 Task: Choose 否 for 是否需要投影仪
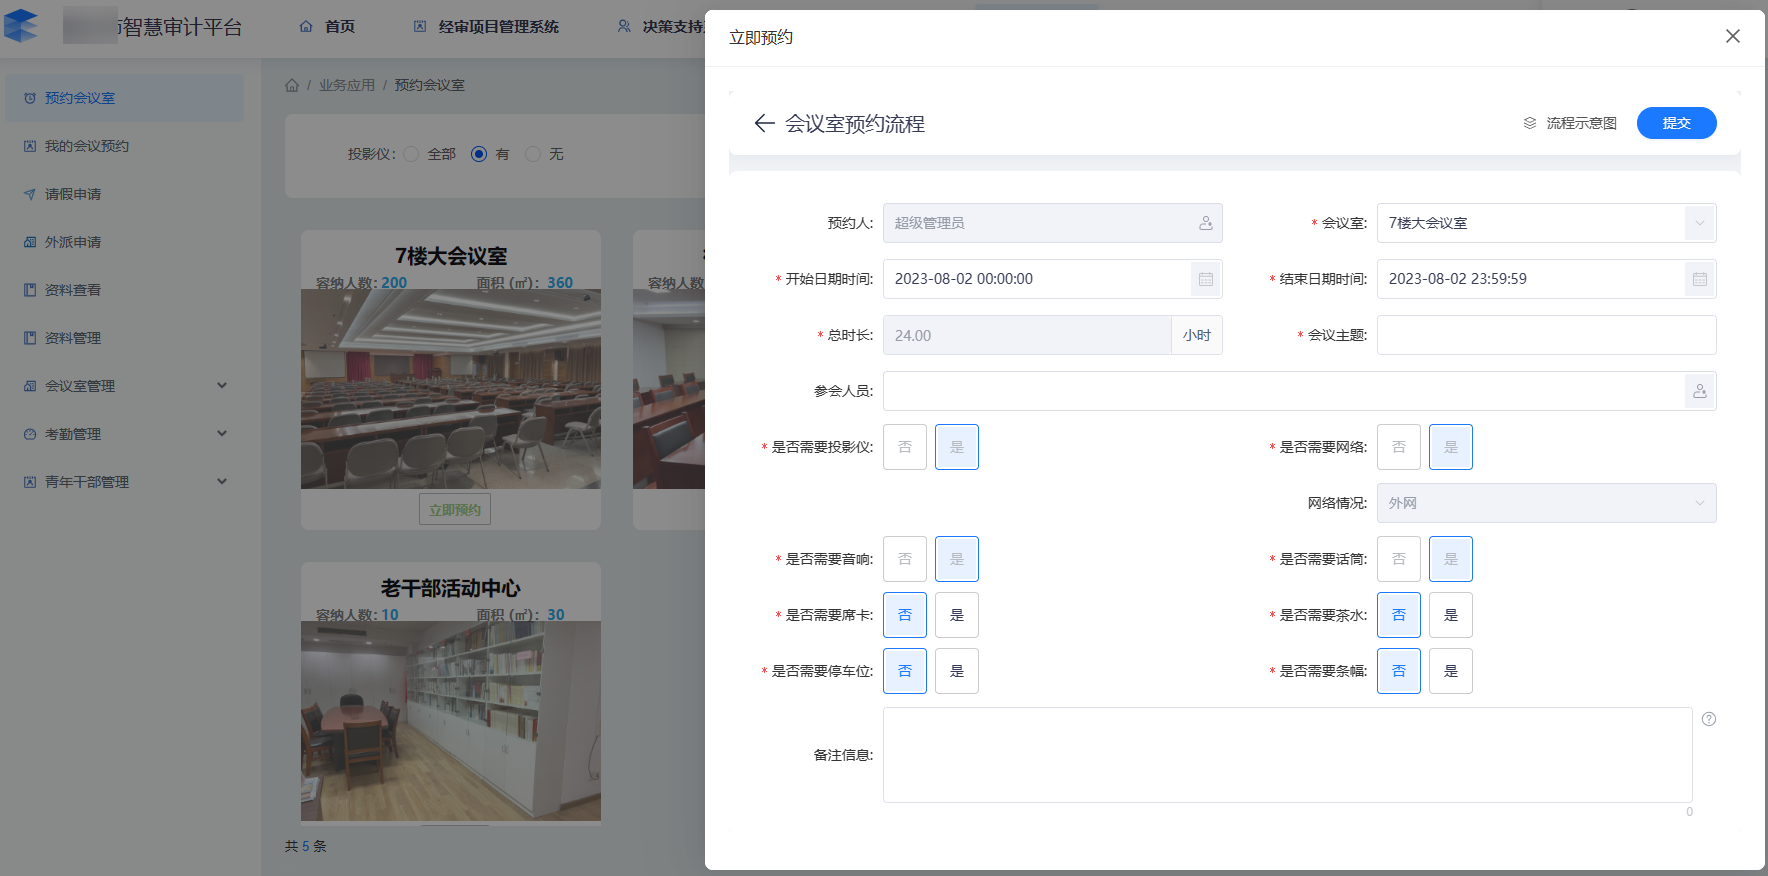pos(905,447)
